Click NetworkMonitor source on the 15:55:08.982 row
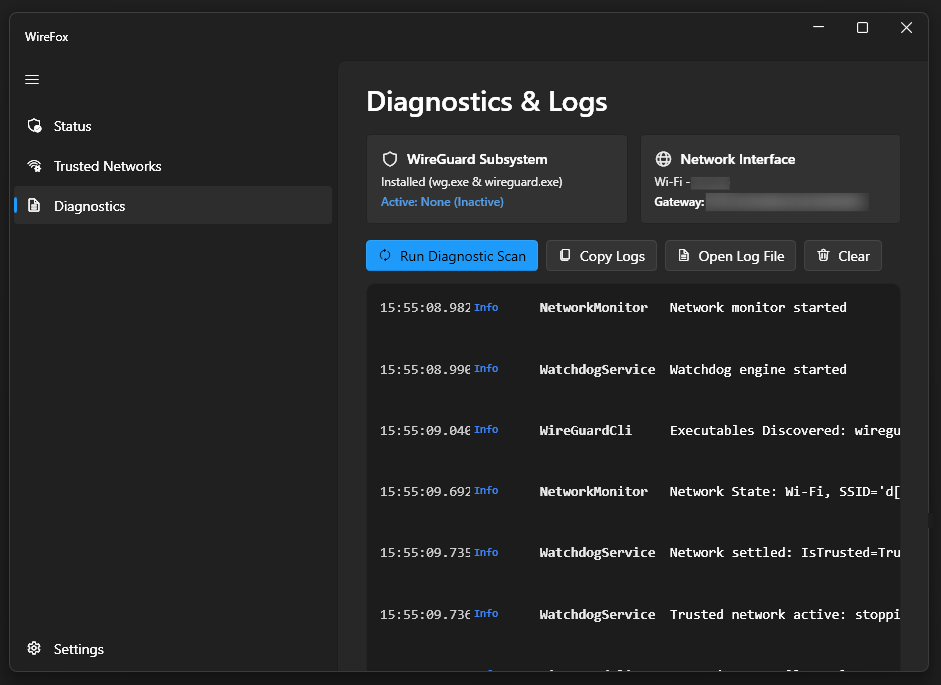 coord(594,307)
